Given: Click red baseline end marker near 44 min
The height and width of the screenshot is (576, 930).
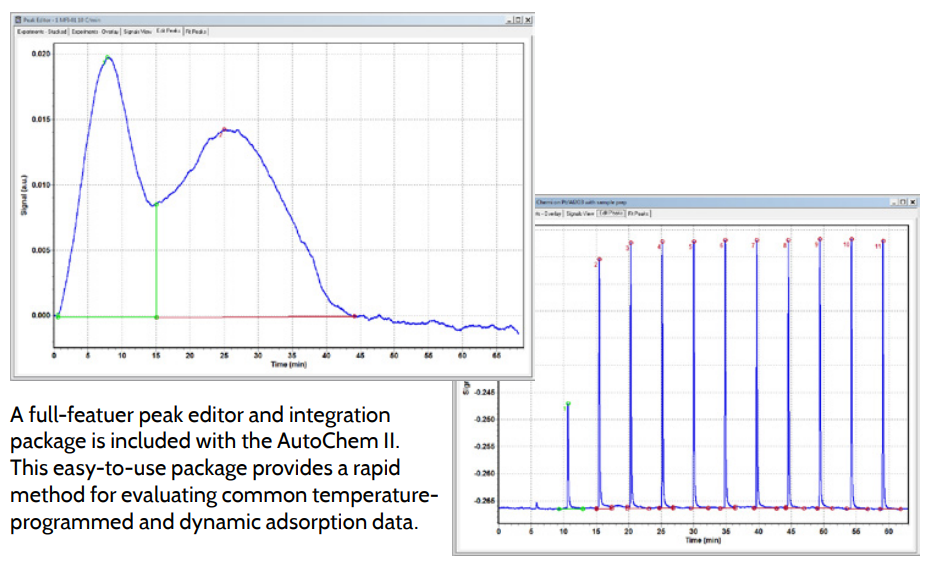Looking at the screenshot, I should [355, 316].
